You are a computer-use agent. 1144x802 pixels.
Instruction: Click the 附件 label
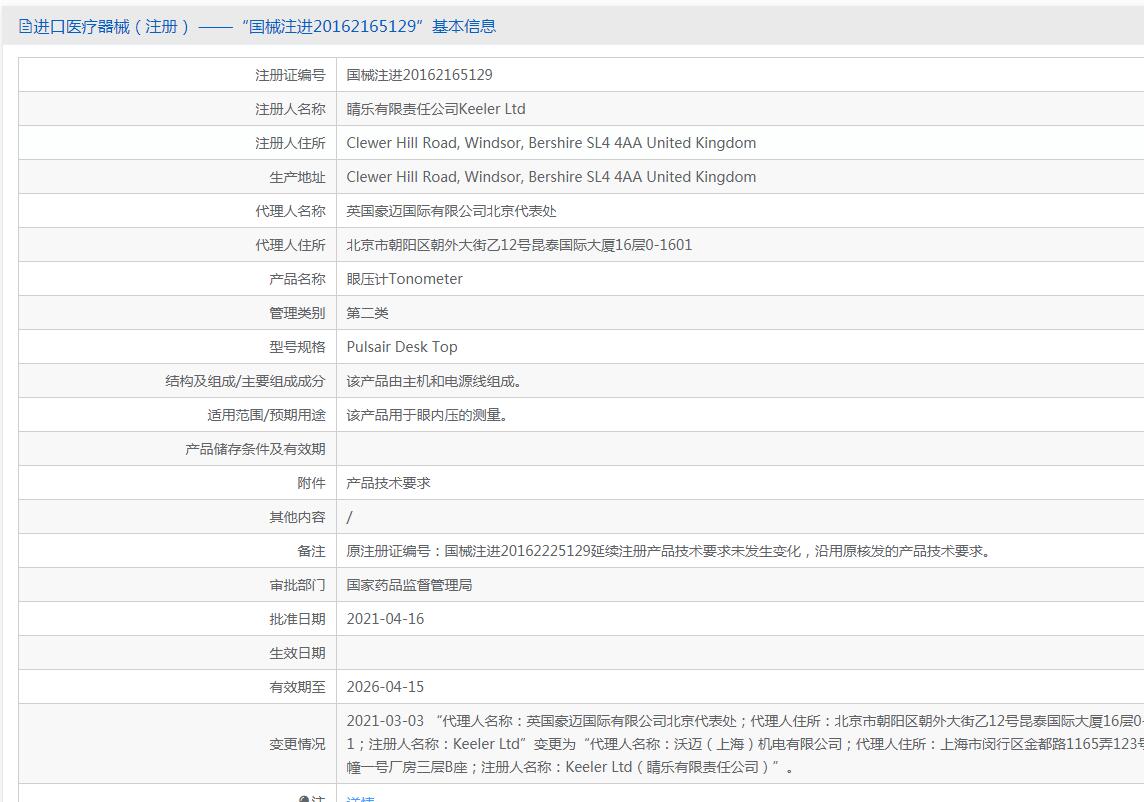click(311, 483)
